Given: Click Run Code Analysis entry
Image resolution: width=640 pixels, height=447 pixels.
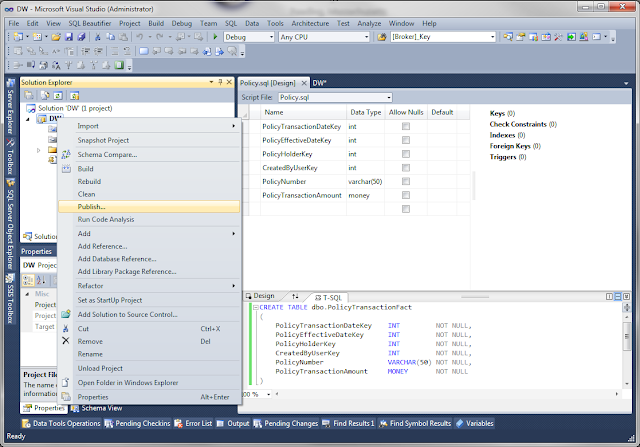Looking at the screenshot, I should (x=149, y=219).
